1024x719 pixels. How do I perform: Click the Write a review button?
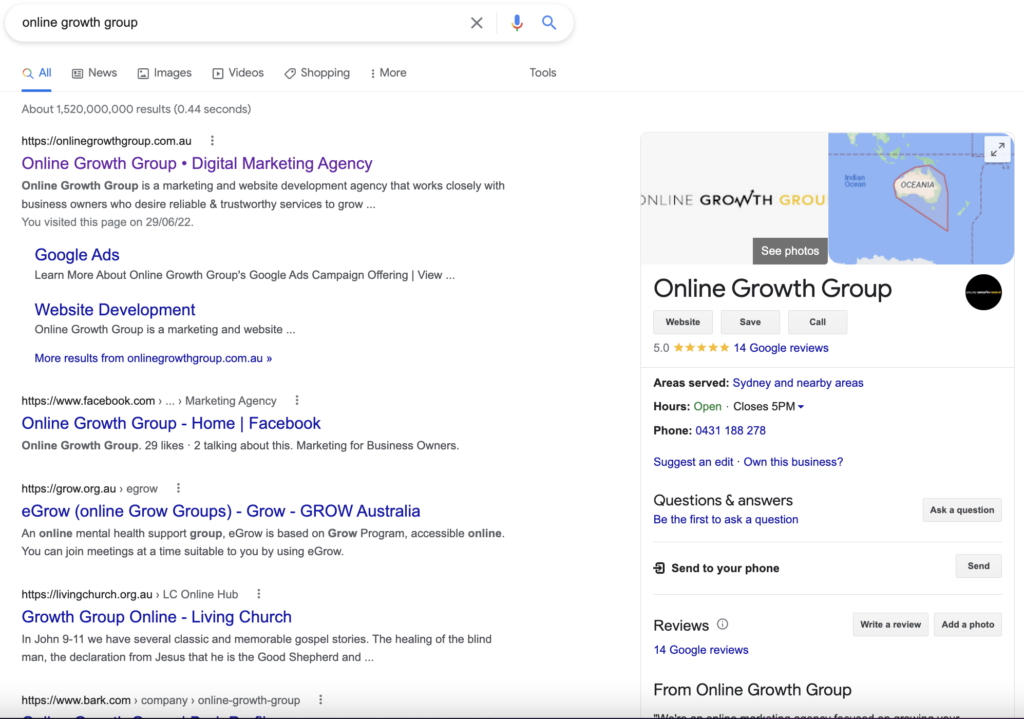point(890,624)
